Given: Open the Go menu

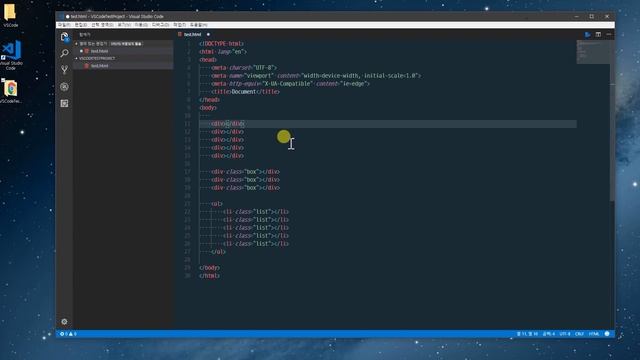Looking at the screenshot, I should pyautogui.click(x=141, y=25).
